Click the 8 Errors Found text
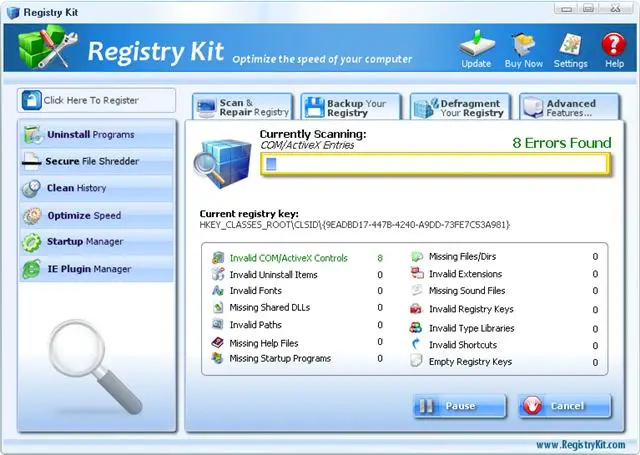Image resolution: width=640 pixels, height=455 pixels. (562, 143)
